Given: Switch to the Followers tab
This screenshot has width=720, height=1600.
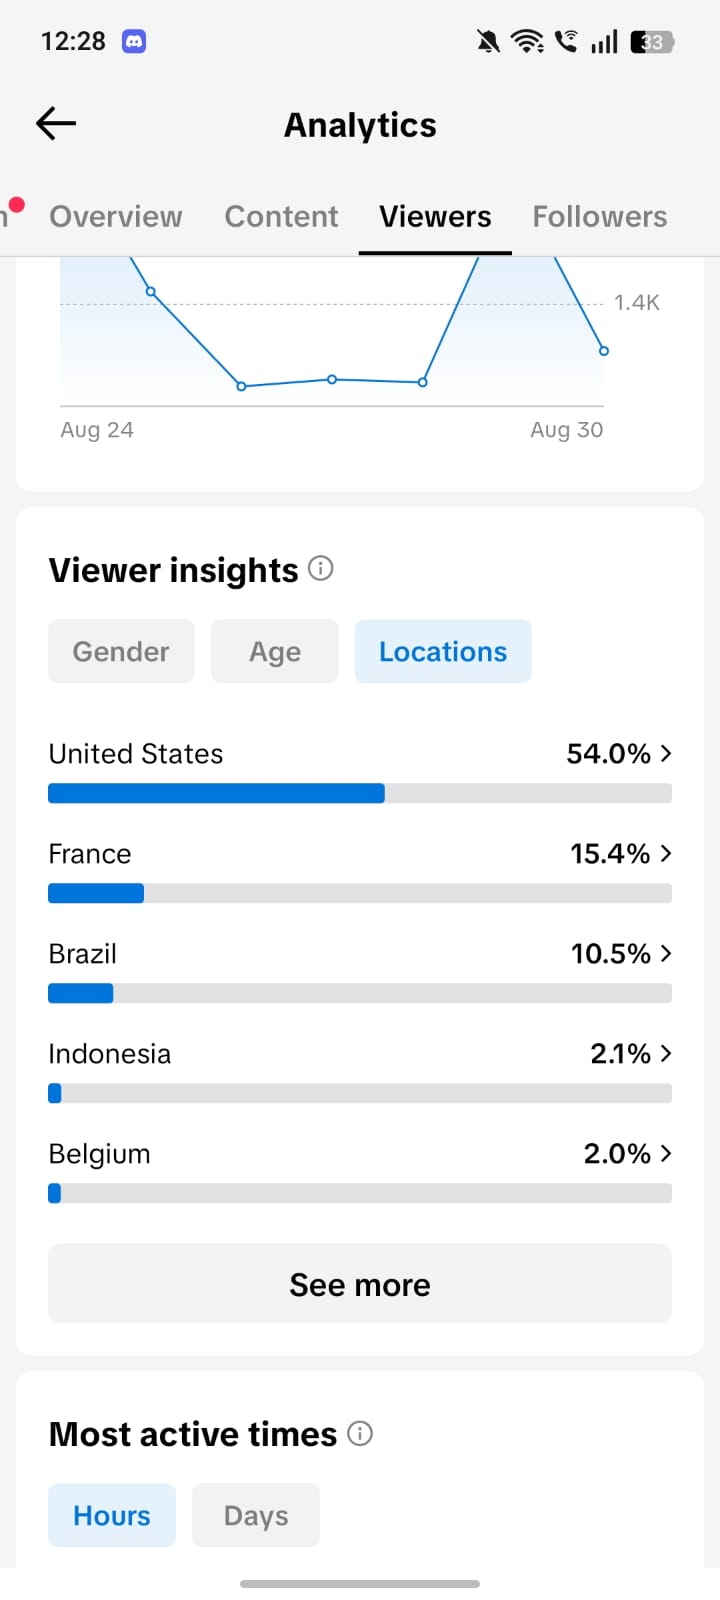Looking at the screenshot, I should 600,216.
